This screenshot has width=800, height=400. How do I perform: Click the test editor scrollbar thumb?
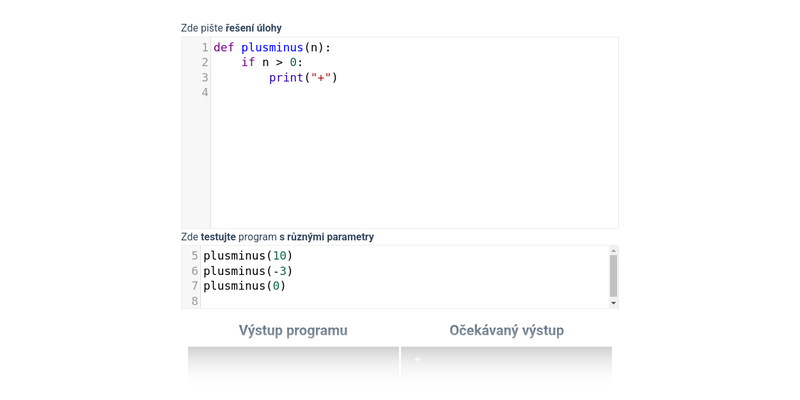(x=613, y=275)
